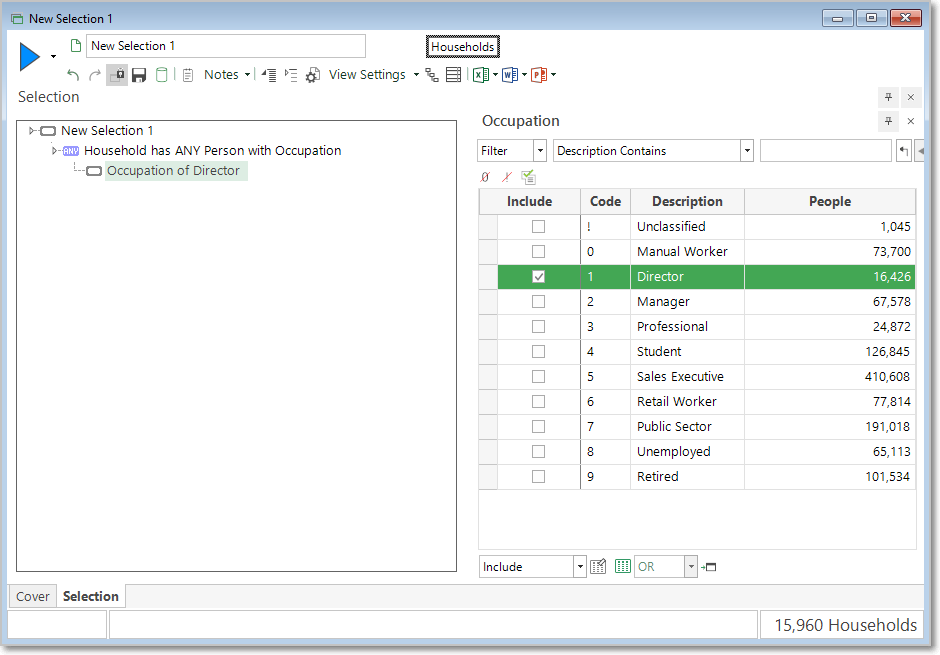Check the Include box for Unemployed
Screen dimensions: 940x655
point(538,451)
